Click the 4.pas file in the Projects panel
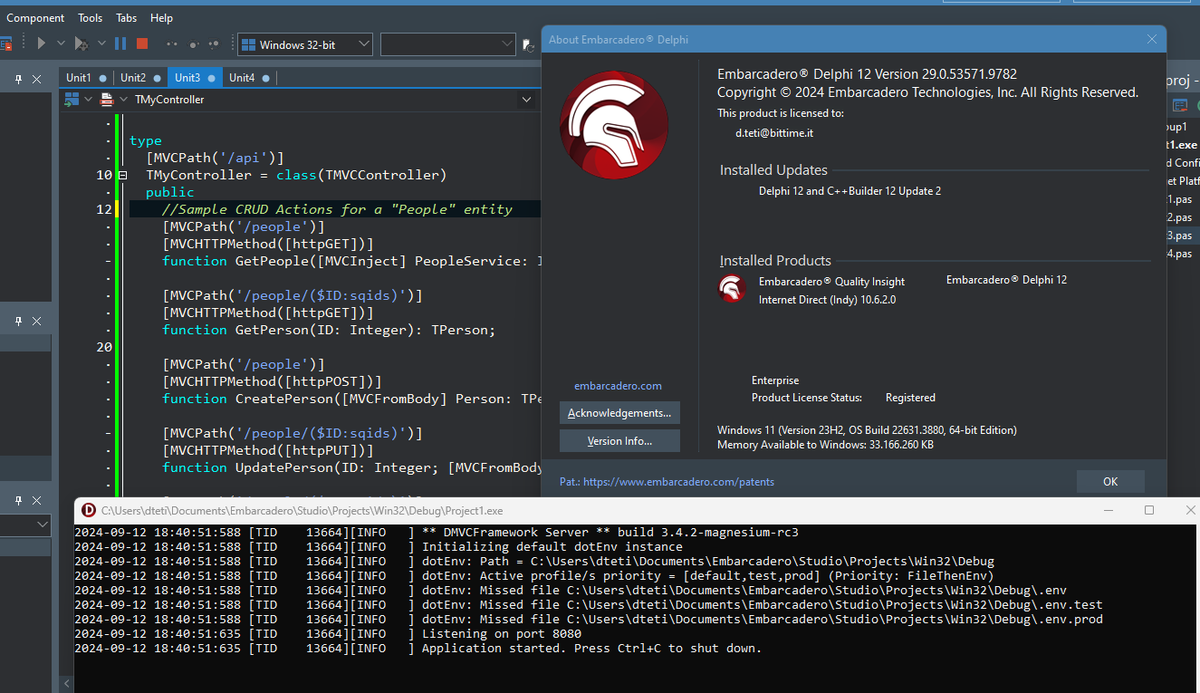Viewport: 1200px width, 693px height. (x=1181, y=254)
